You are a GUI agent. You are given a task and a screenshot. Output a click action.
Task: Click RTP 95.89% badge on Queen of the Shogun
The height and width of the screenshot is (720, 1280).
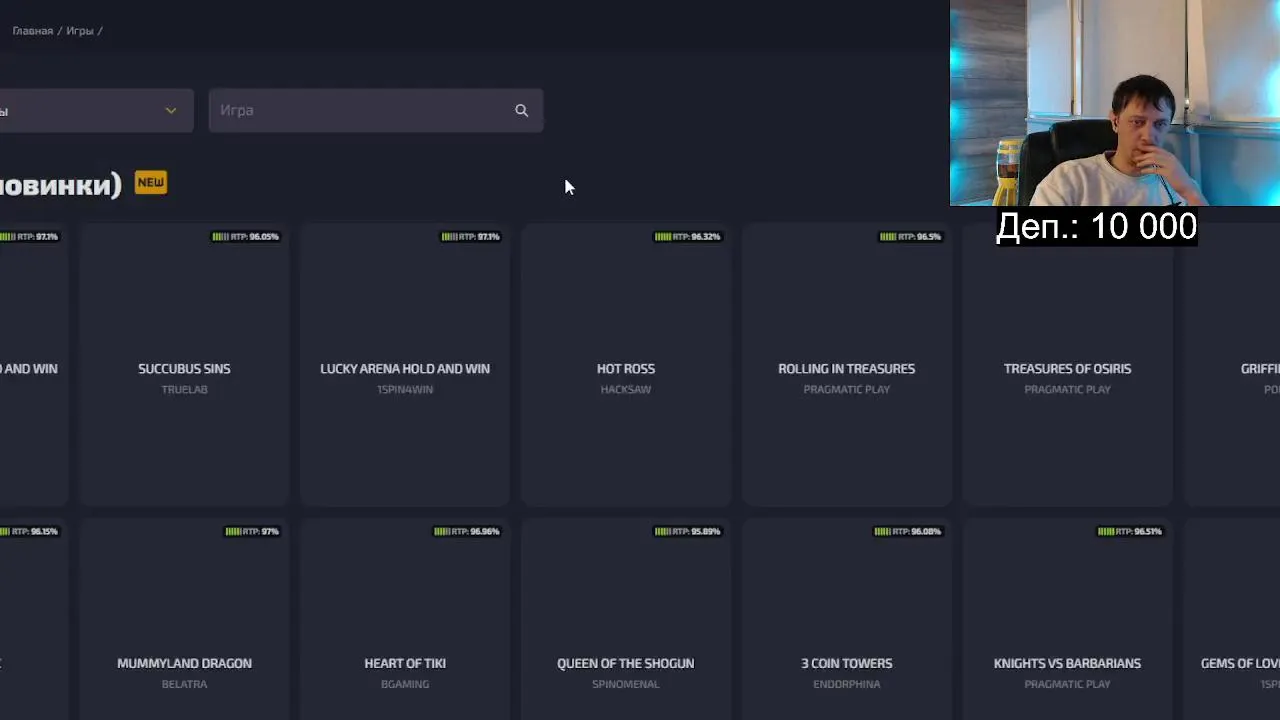(x=687, y=532)
